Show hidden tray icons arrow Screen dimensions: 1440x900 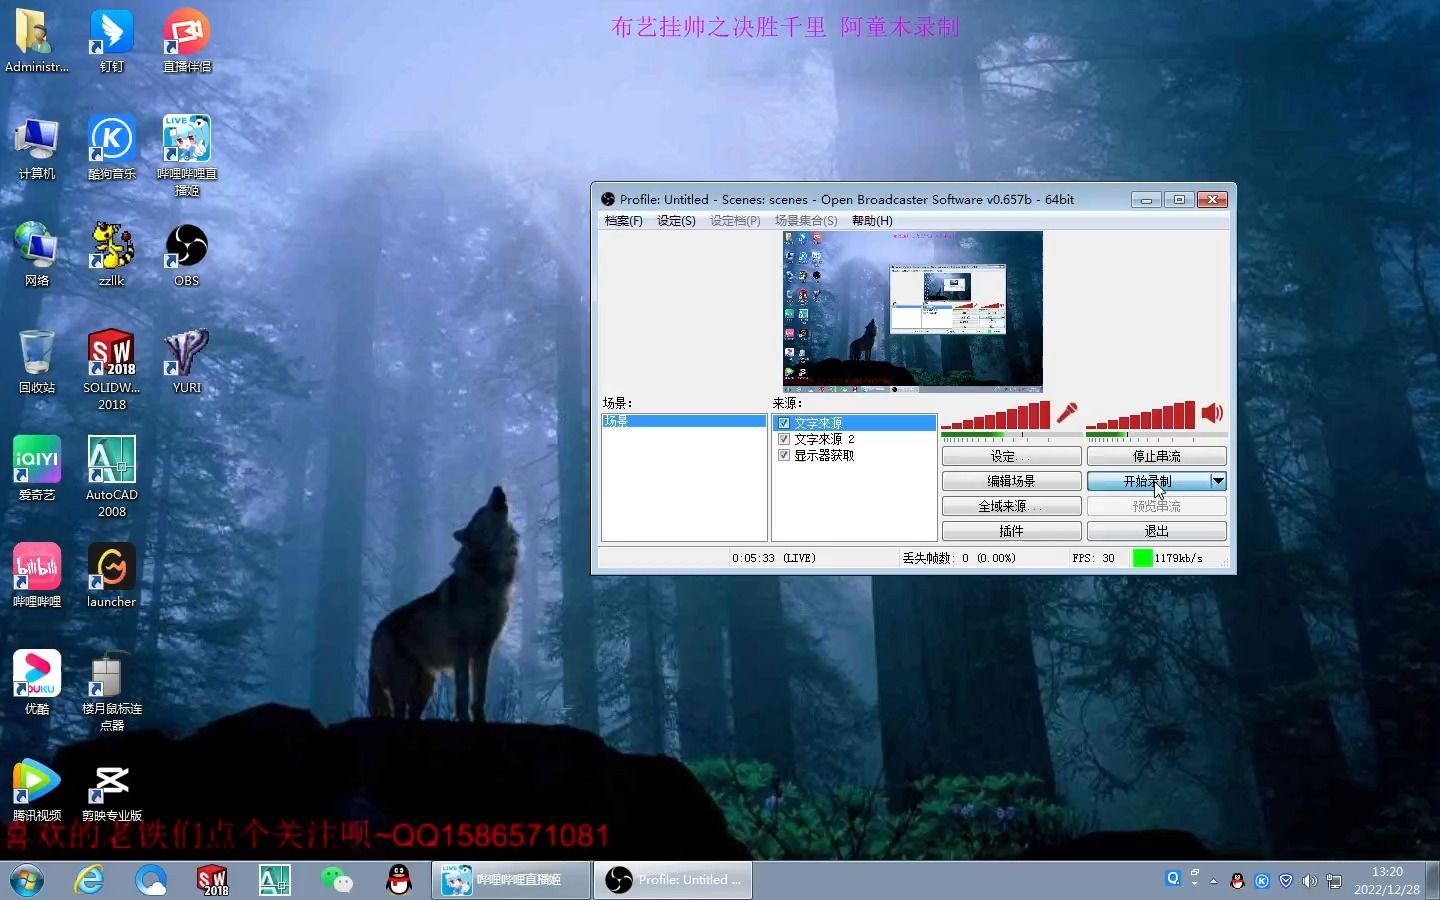click(1213, 881)
